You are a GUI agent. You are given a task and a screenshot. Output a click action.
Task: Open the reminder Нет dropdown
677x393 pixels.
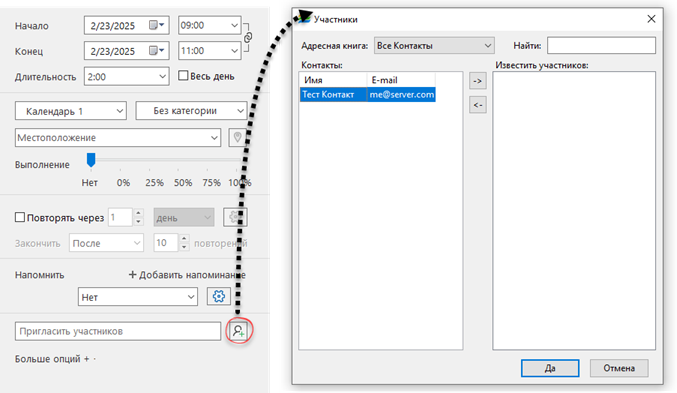pyautogui.click(x=138, y=297)
